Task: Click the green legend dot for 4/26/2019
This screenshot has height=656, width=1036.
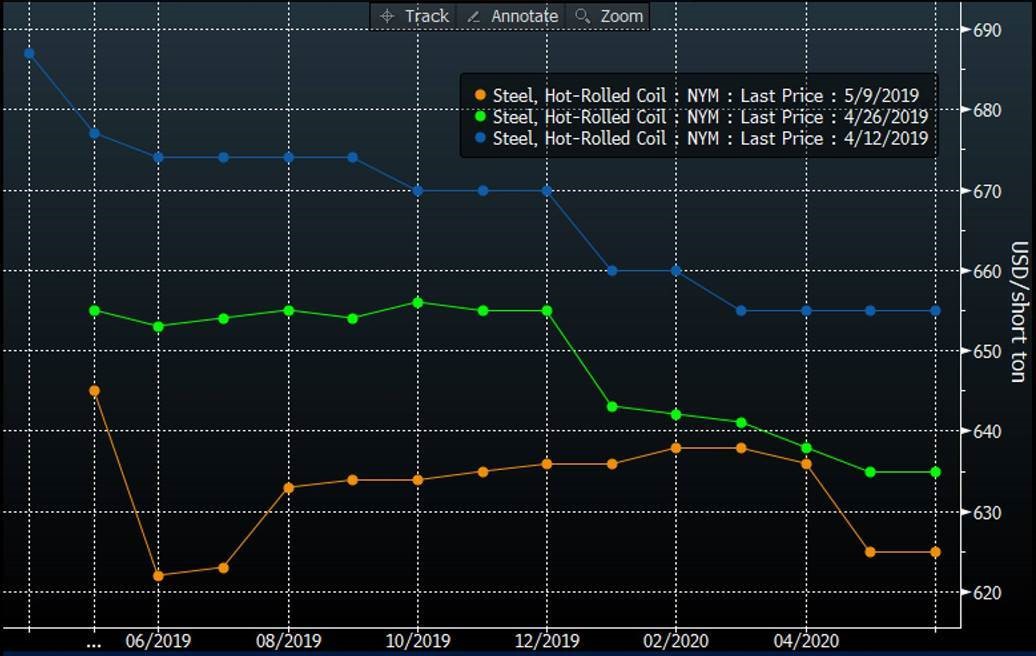Action: pos(480,117)
